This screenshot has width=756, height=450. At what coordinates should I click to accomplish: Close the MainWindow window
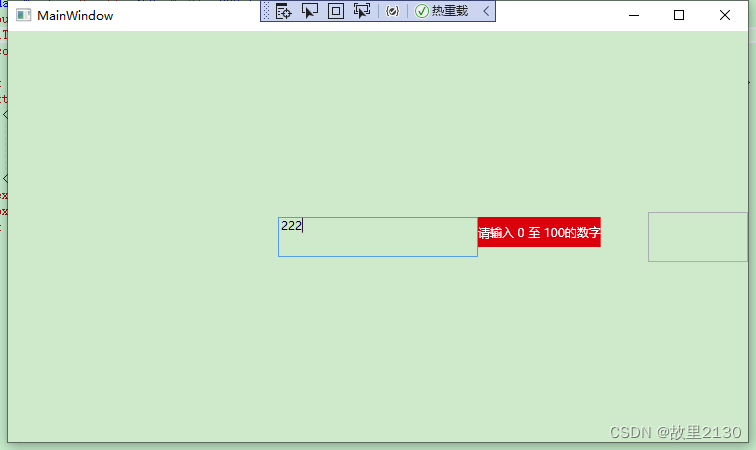click(725, 15)
